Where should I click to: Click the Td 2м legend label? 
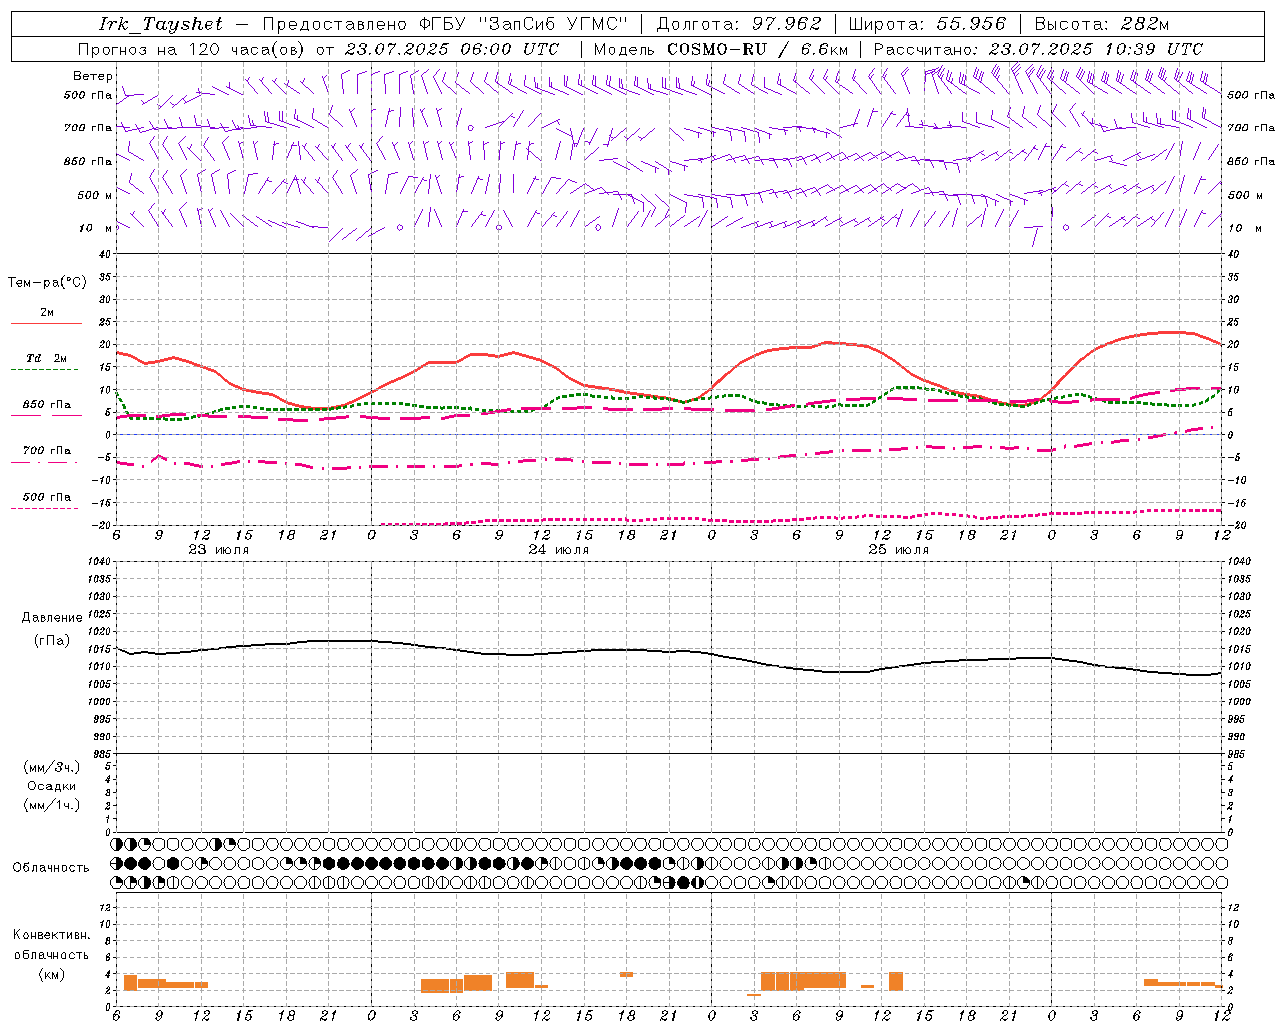(x=46, y=358)
